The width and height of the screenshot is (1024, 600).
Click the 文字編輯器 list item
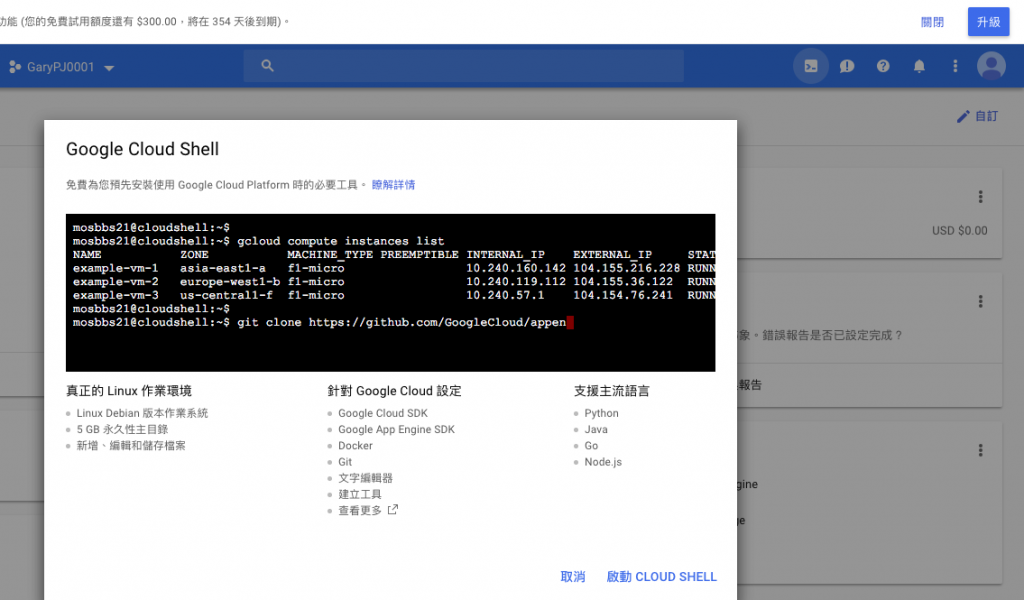[x=366, y=479]
